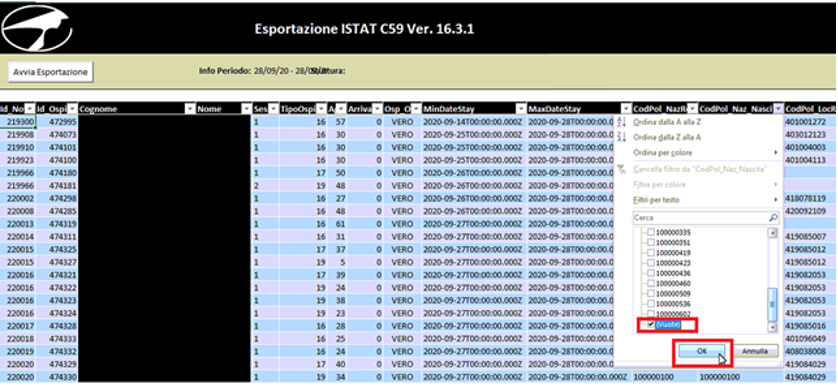Cancel the filter with Annulla
Image resolution: width=838 pixels, height=386 pixels.
coord(755,351)
